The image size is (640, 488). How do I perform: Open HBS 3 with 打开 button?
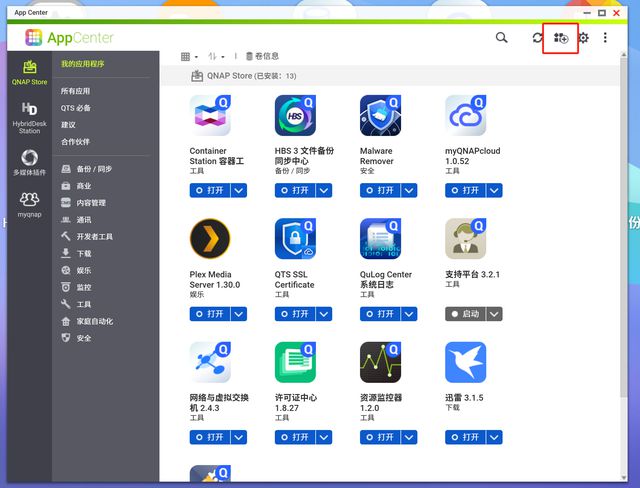[295, 191]
